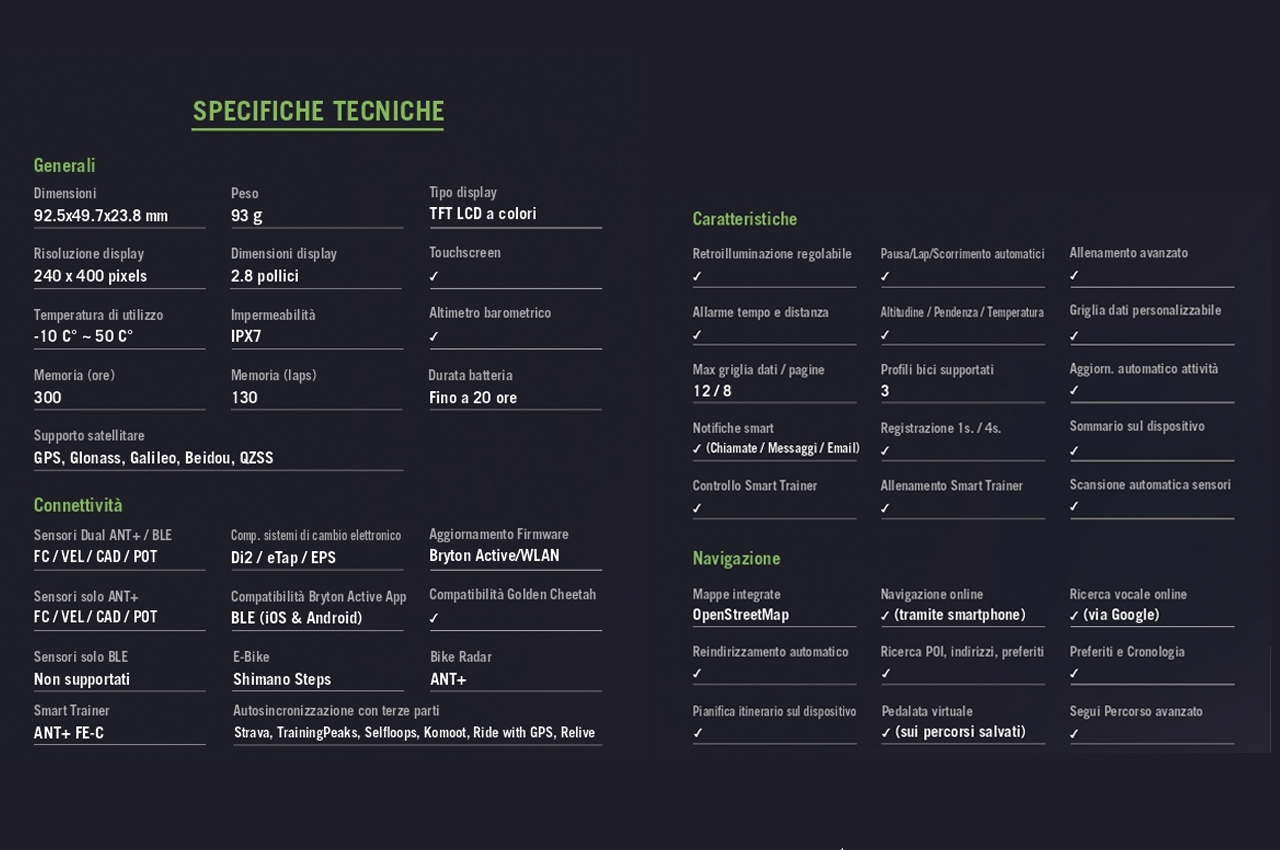Click the Navigazione section heading
1280x850 pixels.
736,558
